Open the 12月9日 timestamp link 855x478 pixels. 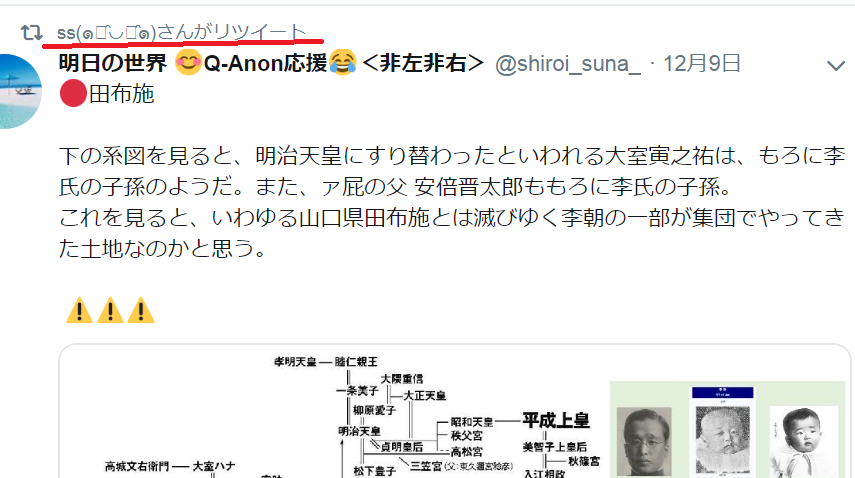click(701, 64)
